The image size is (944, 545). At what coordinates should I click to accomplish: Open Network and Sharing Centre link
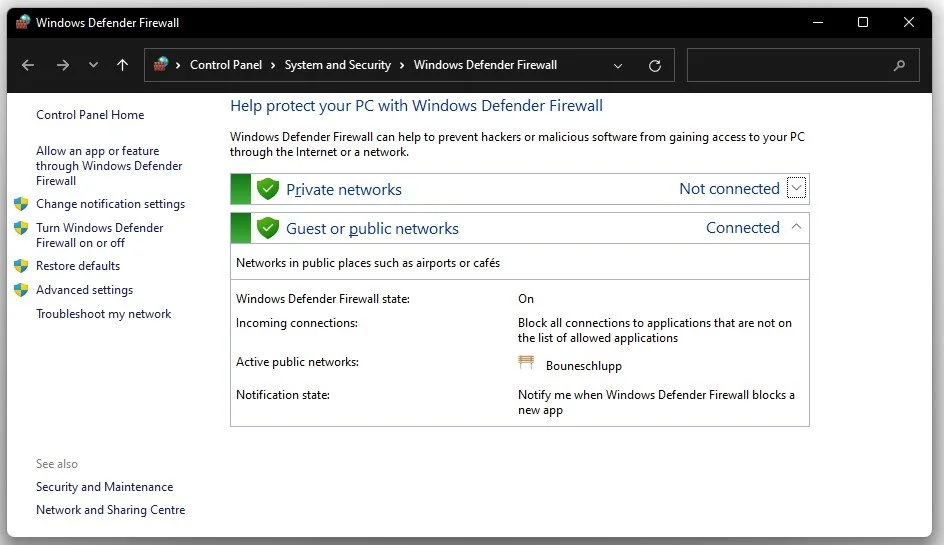111,509
